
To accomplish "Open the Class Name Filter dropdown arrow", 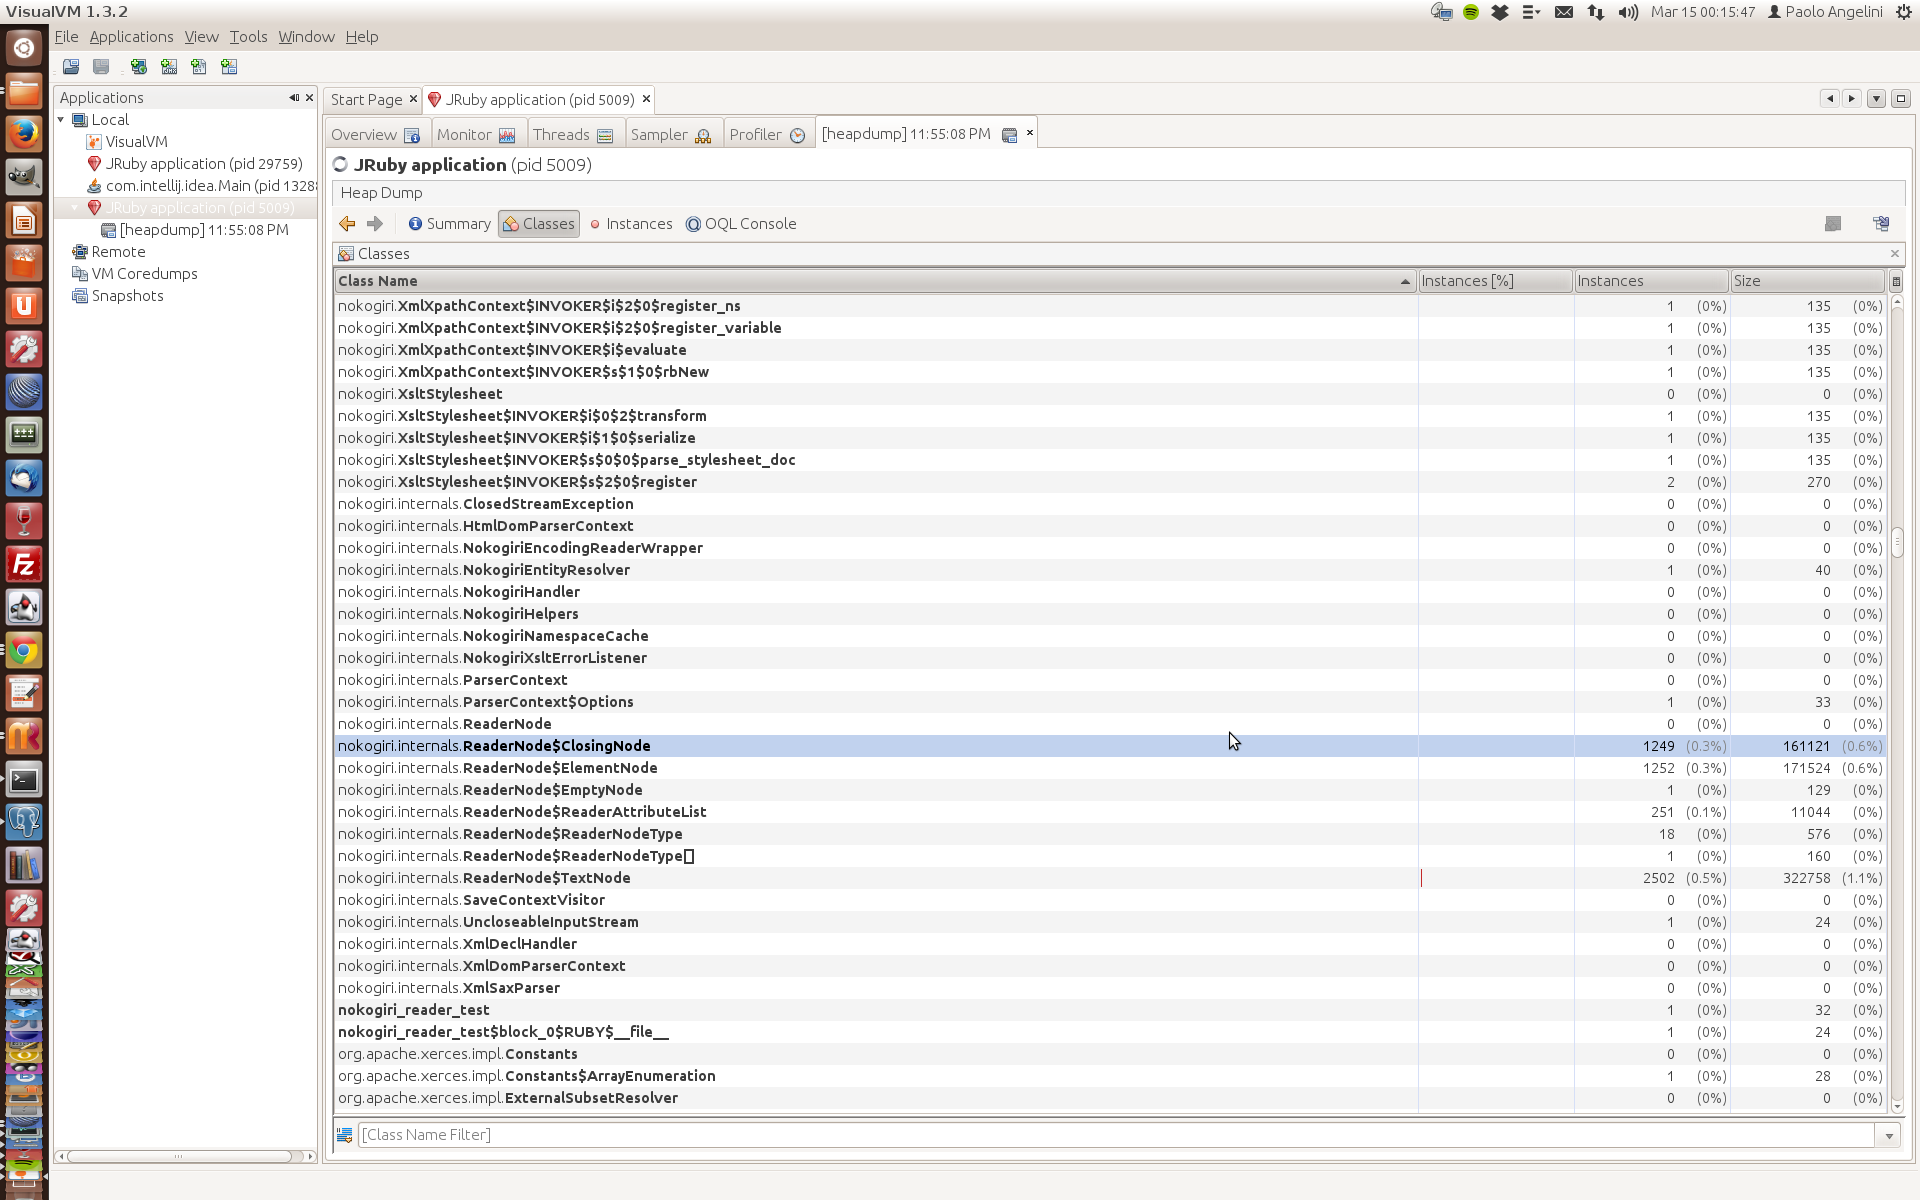I will pyautogui.click(x=1888, y=1136).
